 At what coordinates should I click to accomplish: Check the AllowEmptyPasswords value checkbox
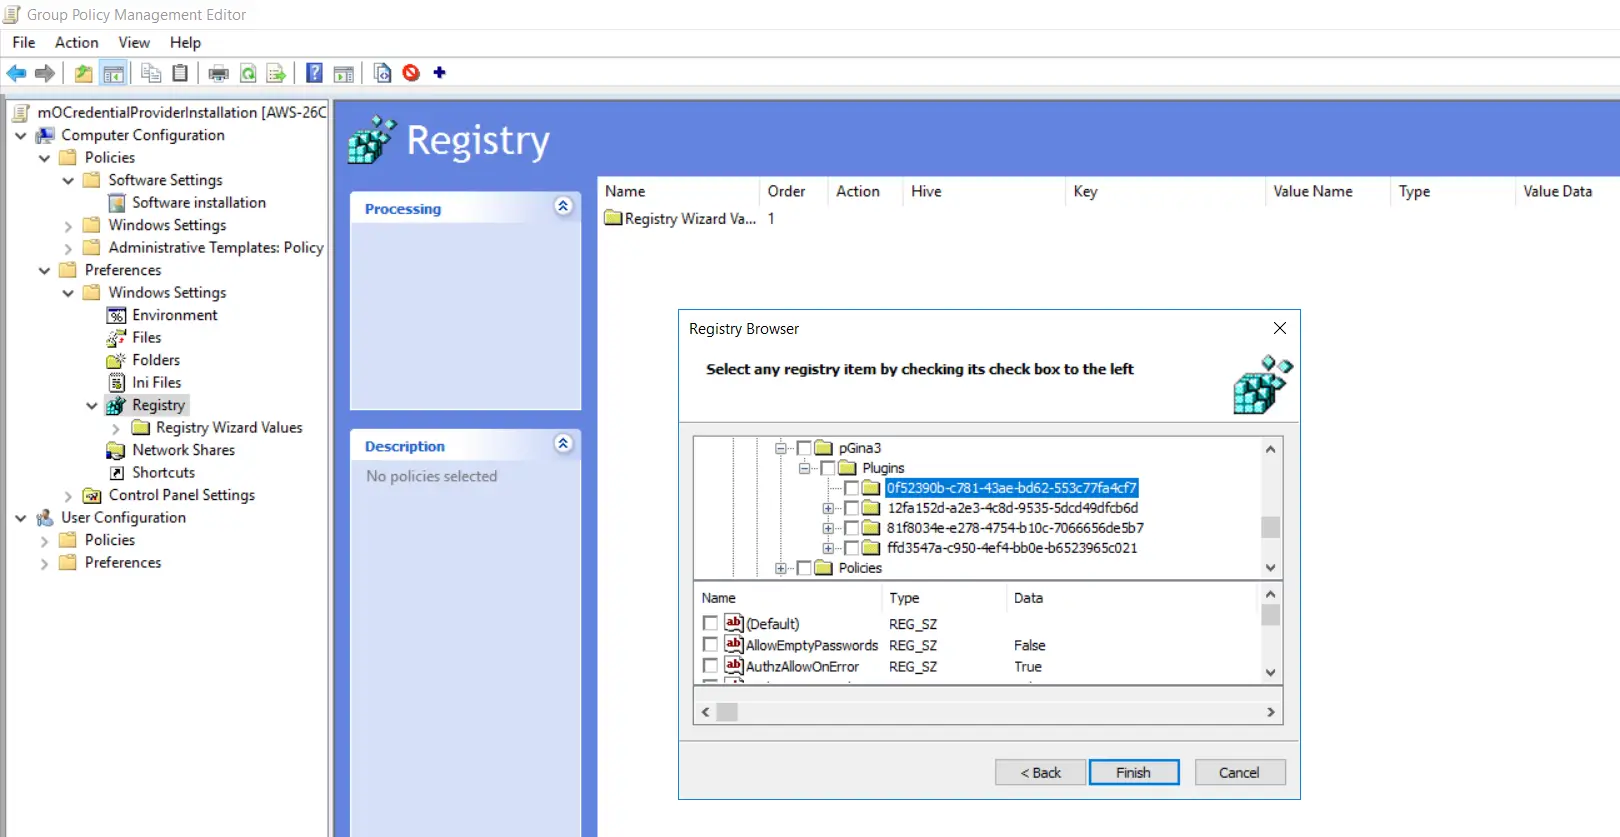pyautogui.click(x=710, y=645)
